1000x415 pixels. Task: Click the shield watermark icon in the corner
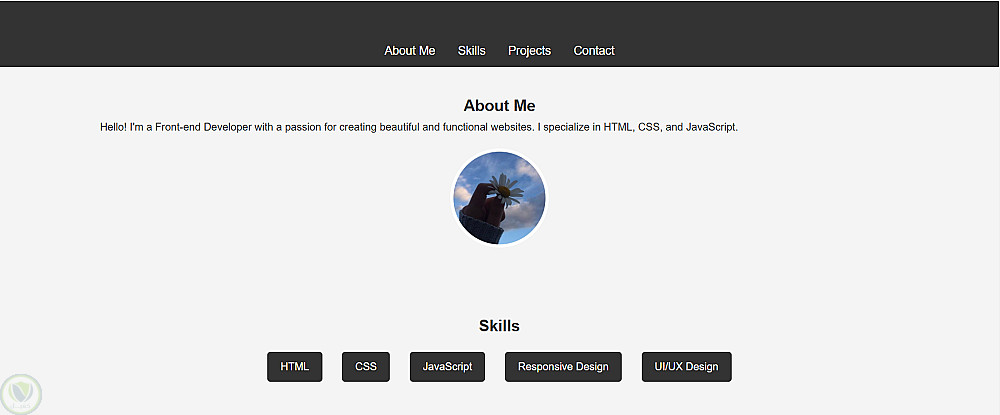(x=20, y=392)
